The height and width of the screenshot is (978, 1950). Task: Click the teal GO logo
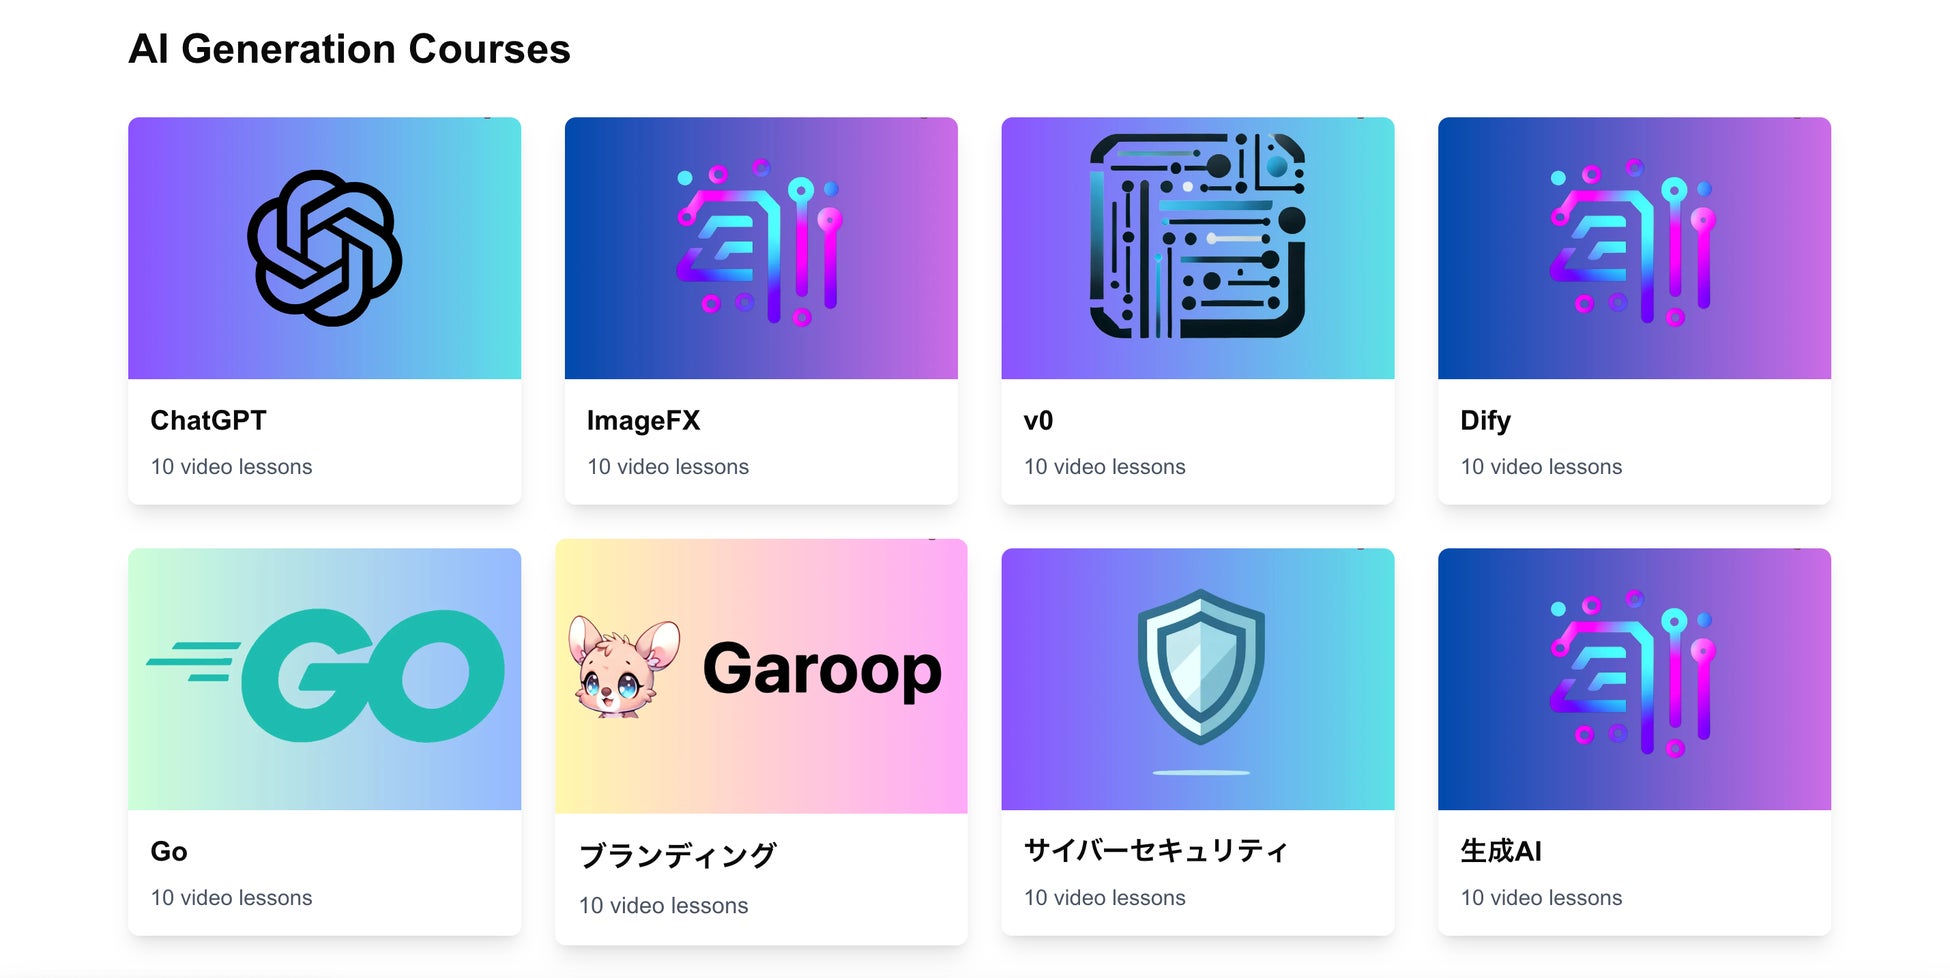(x=325, y=676)
